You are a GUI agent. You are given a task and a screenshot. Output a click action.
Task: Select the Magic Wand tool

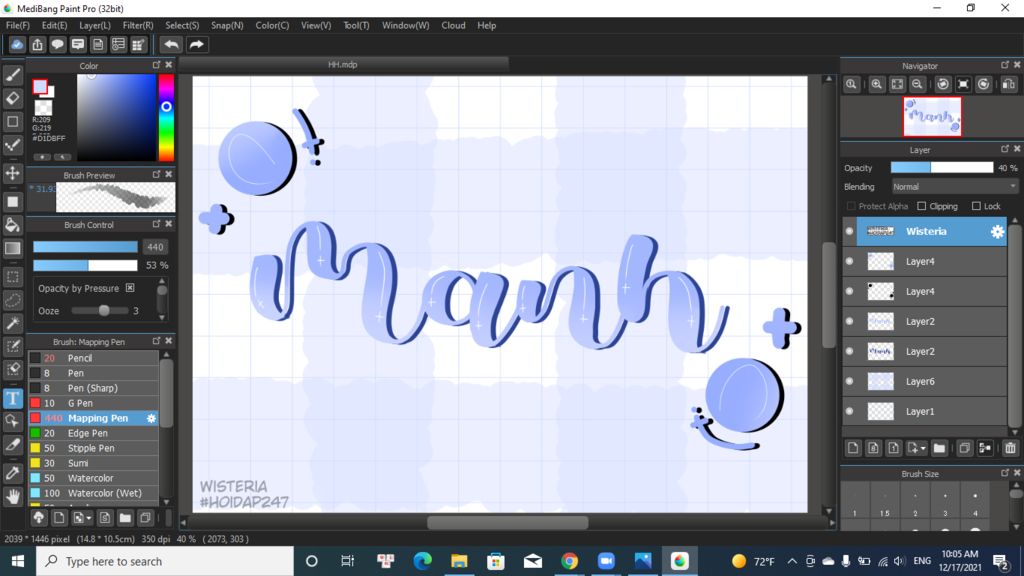(12, 323)
